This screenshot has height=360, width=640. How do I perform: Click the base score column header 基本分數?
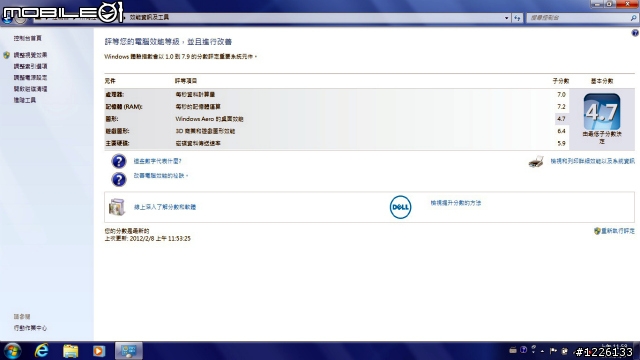click(602, 81)
